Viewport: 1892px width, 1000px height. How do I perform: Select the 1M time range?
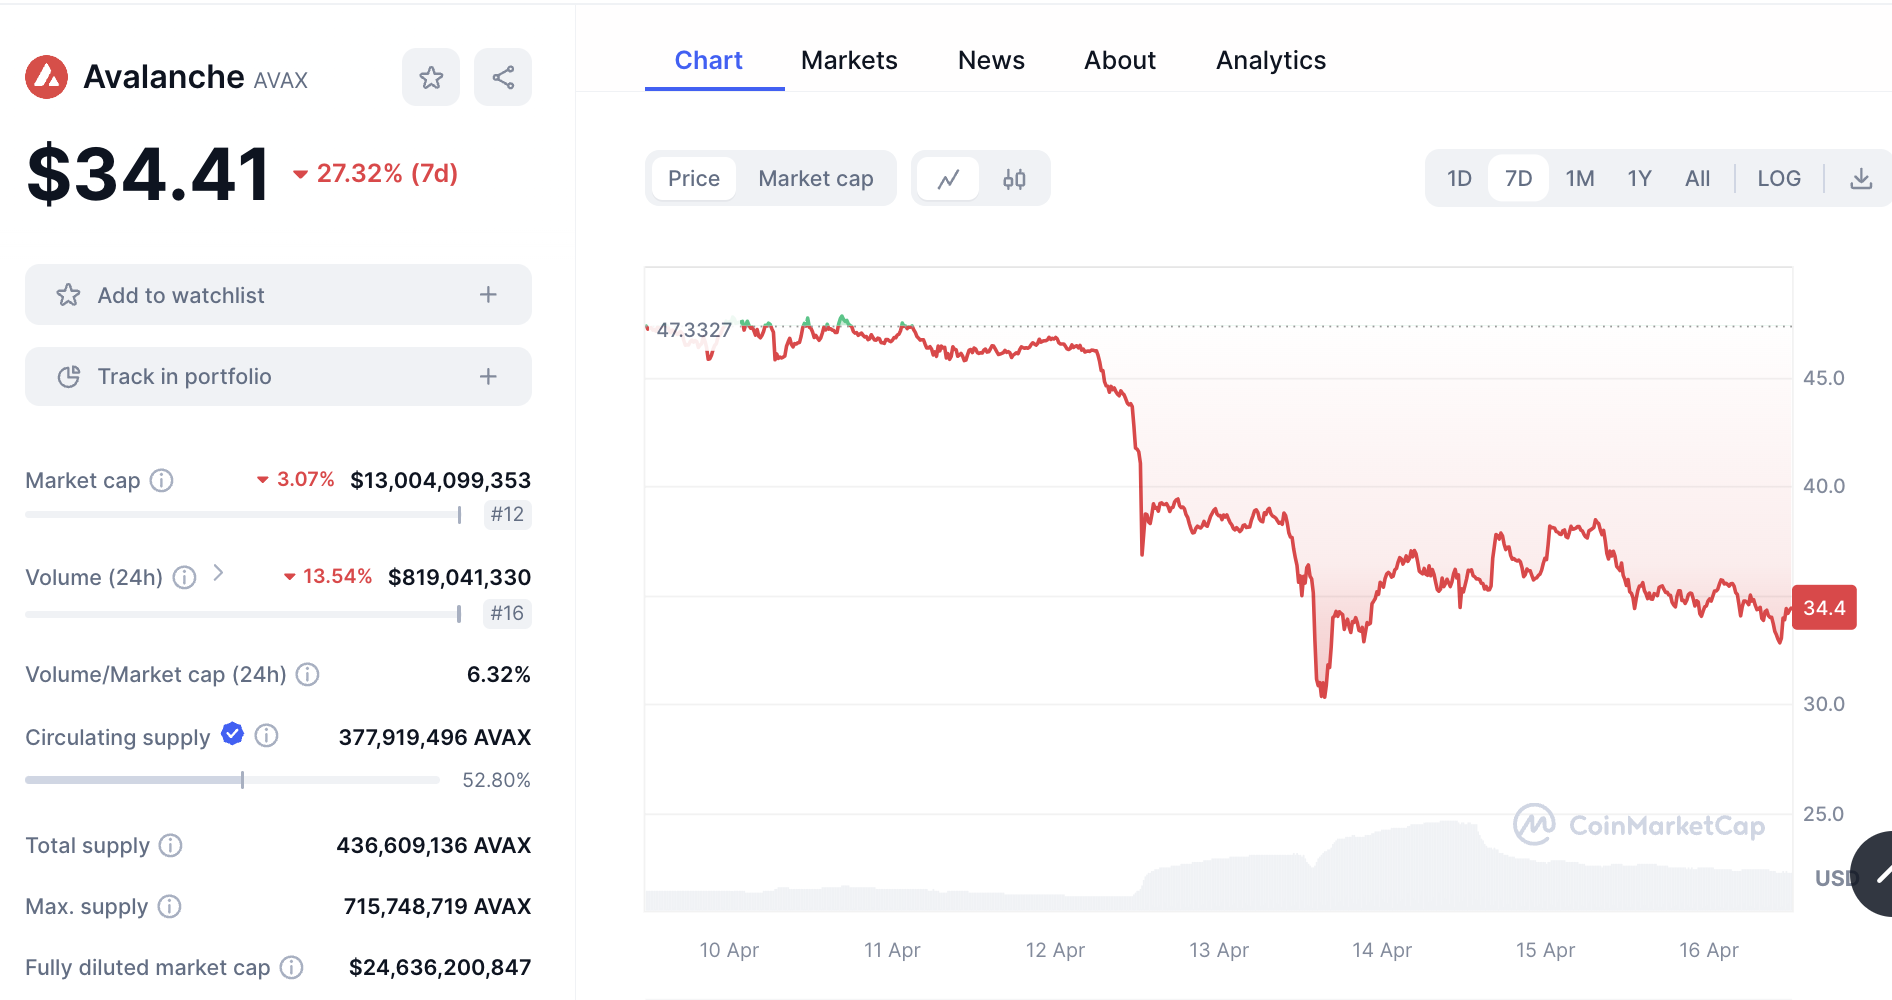click(1579, 179)
